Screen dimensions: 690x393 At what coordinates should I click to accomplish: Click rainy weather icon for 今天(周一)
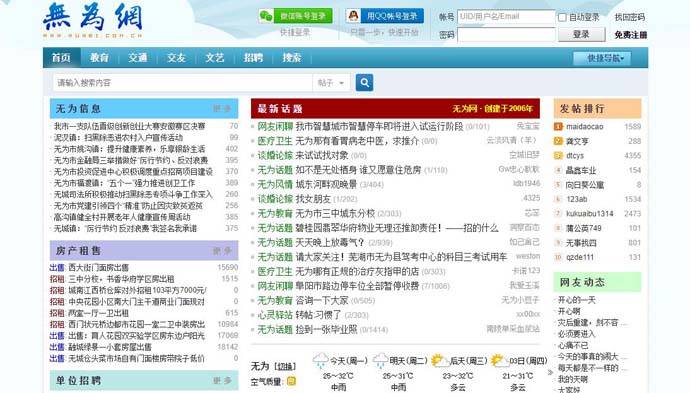tap(321, 361)
